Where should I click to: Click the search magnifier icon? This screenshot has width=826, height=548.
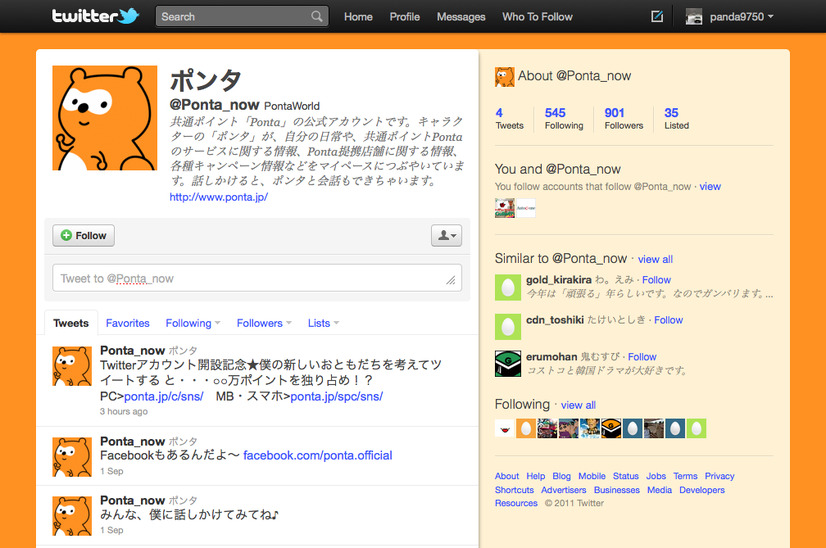(x=317, y=16)
